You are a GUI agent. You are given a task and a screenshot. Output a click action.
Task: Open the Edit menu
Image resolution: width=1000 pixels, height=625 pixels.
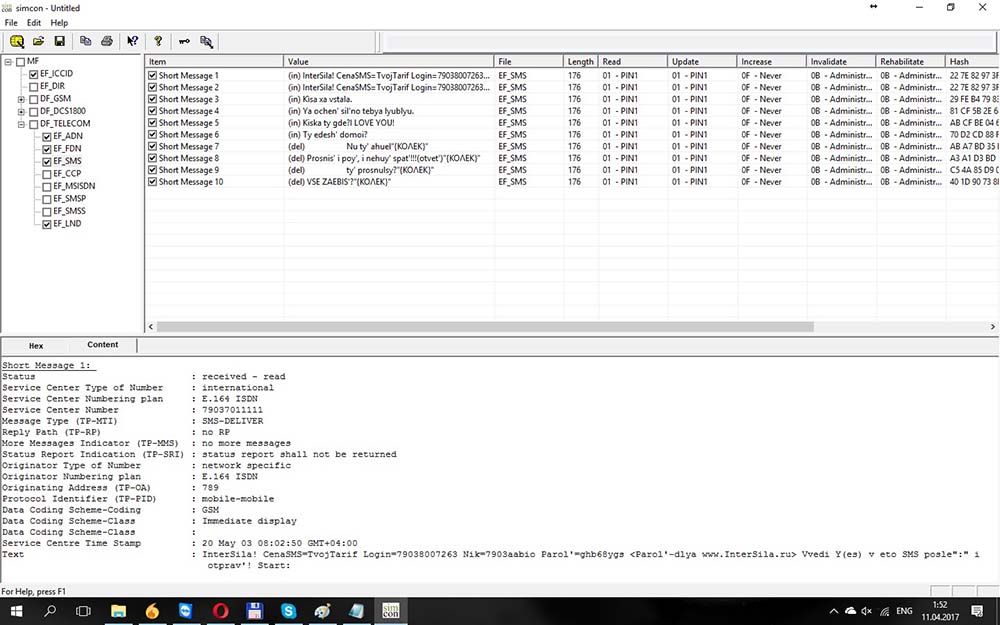34,22
